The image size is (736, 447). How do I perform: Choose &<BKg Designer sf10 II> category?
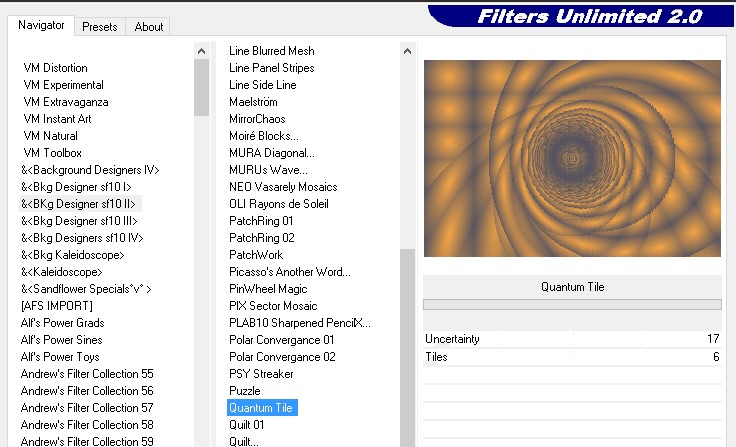(78, 204)
